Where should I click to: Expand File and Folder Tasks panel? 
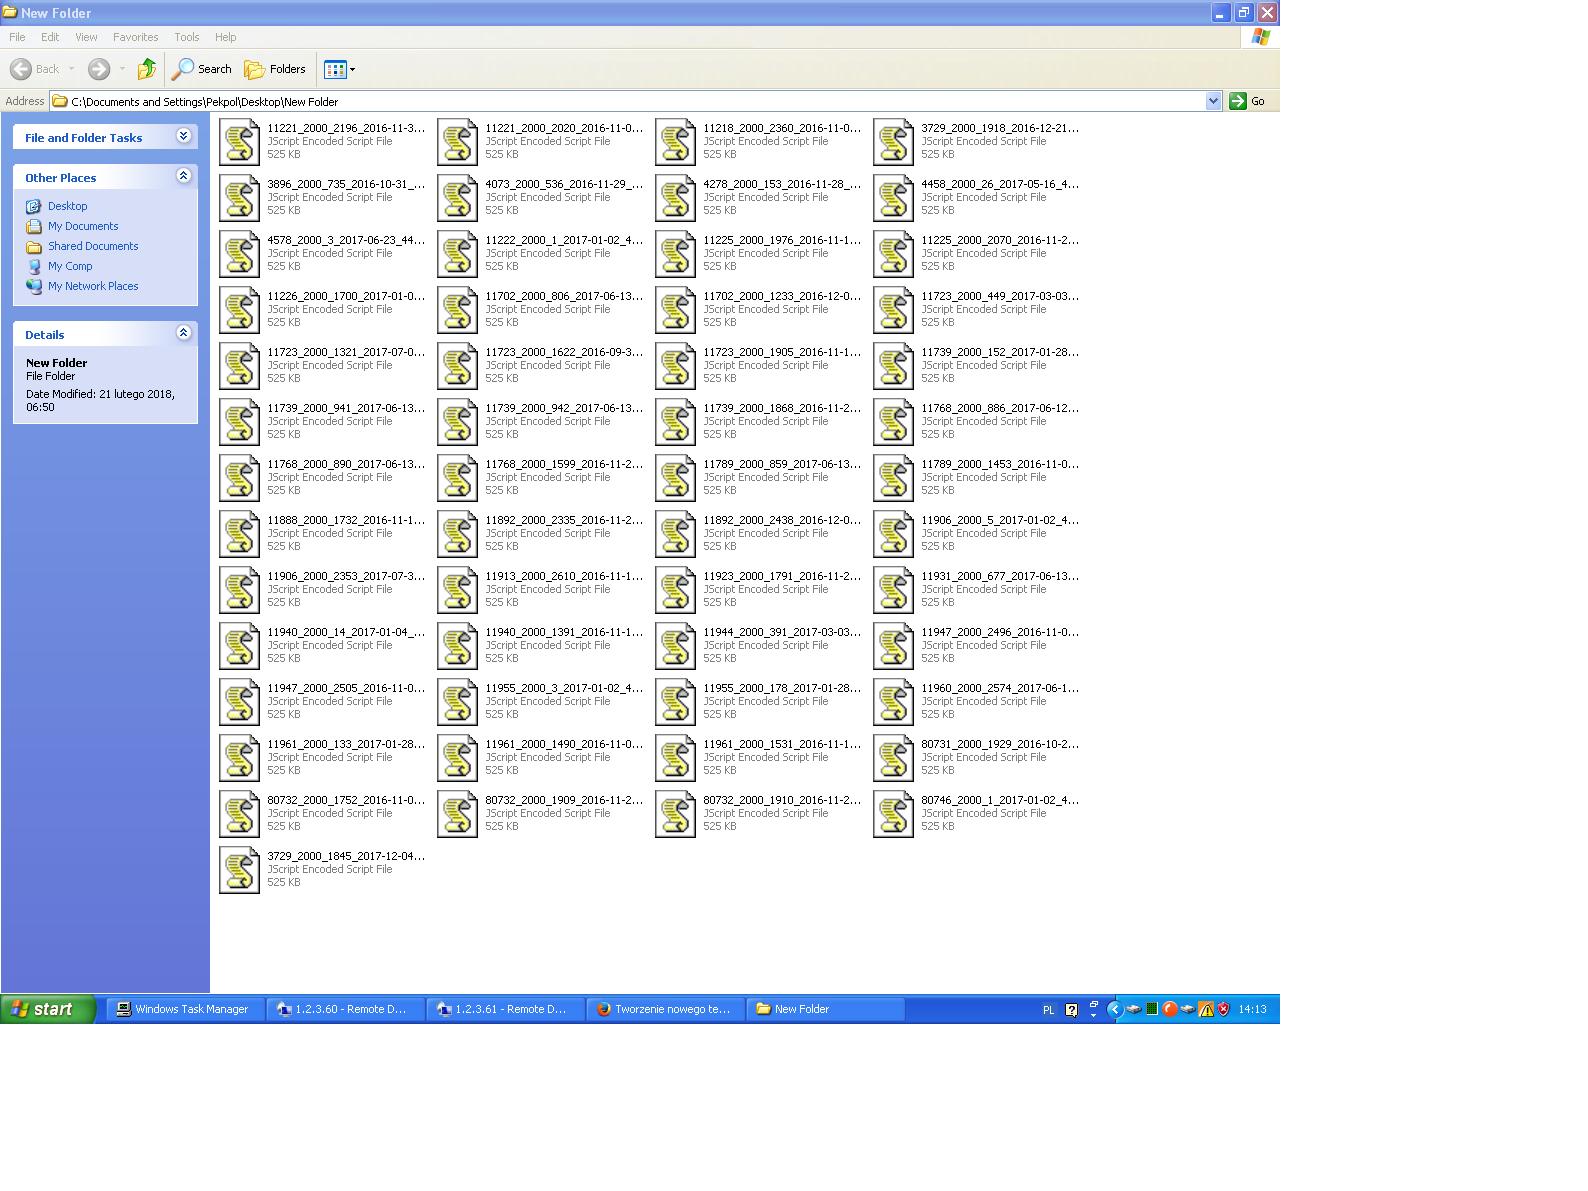[184, 136]
